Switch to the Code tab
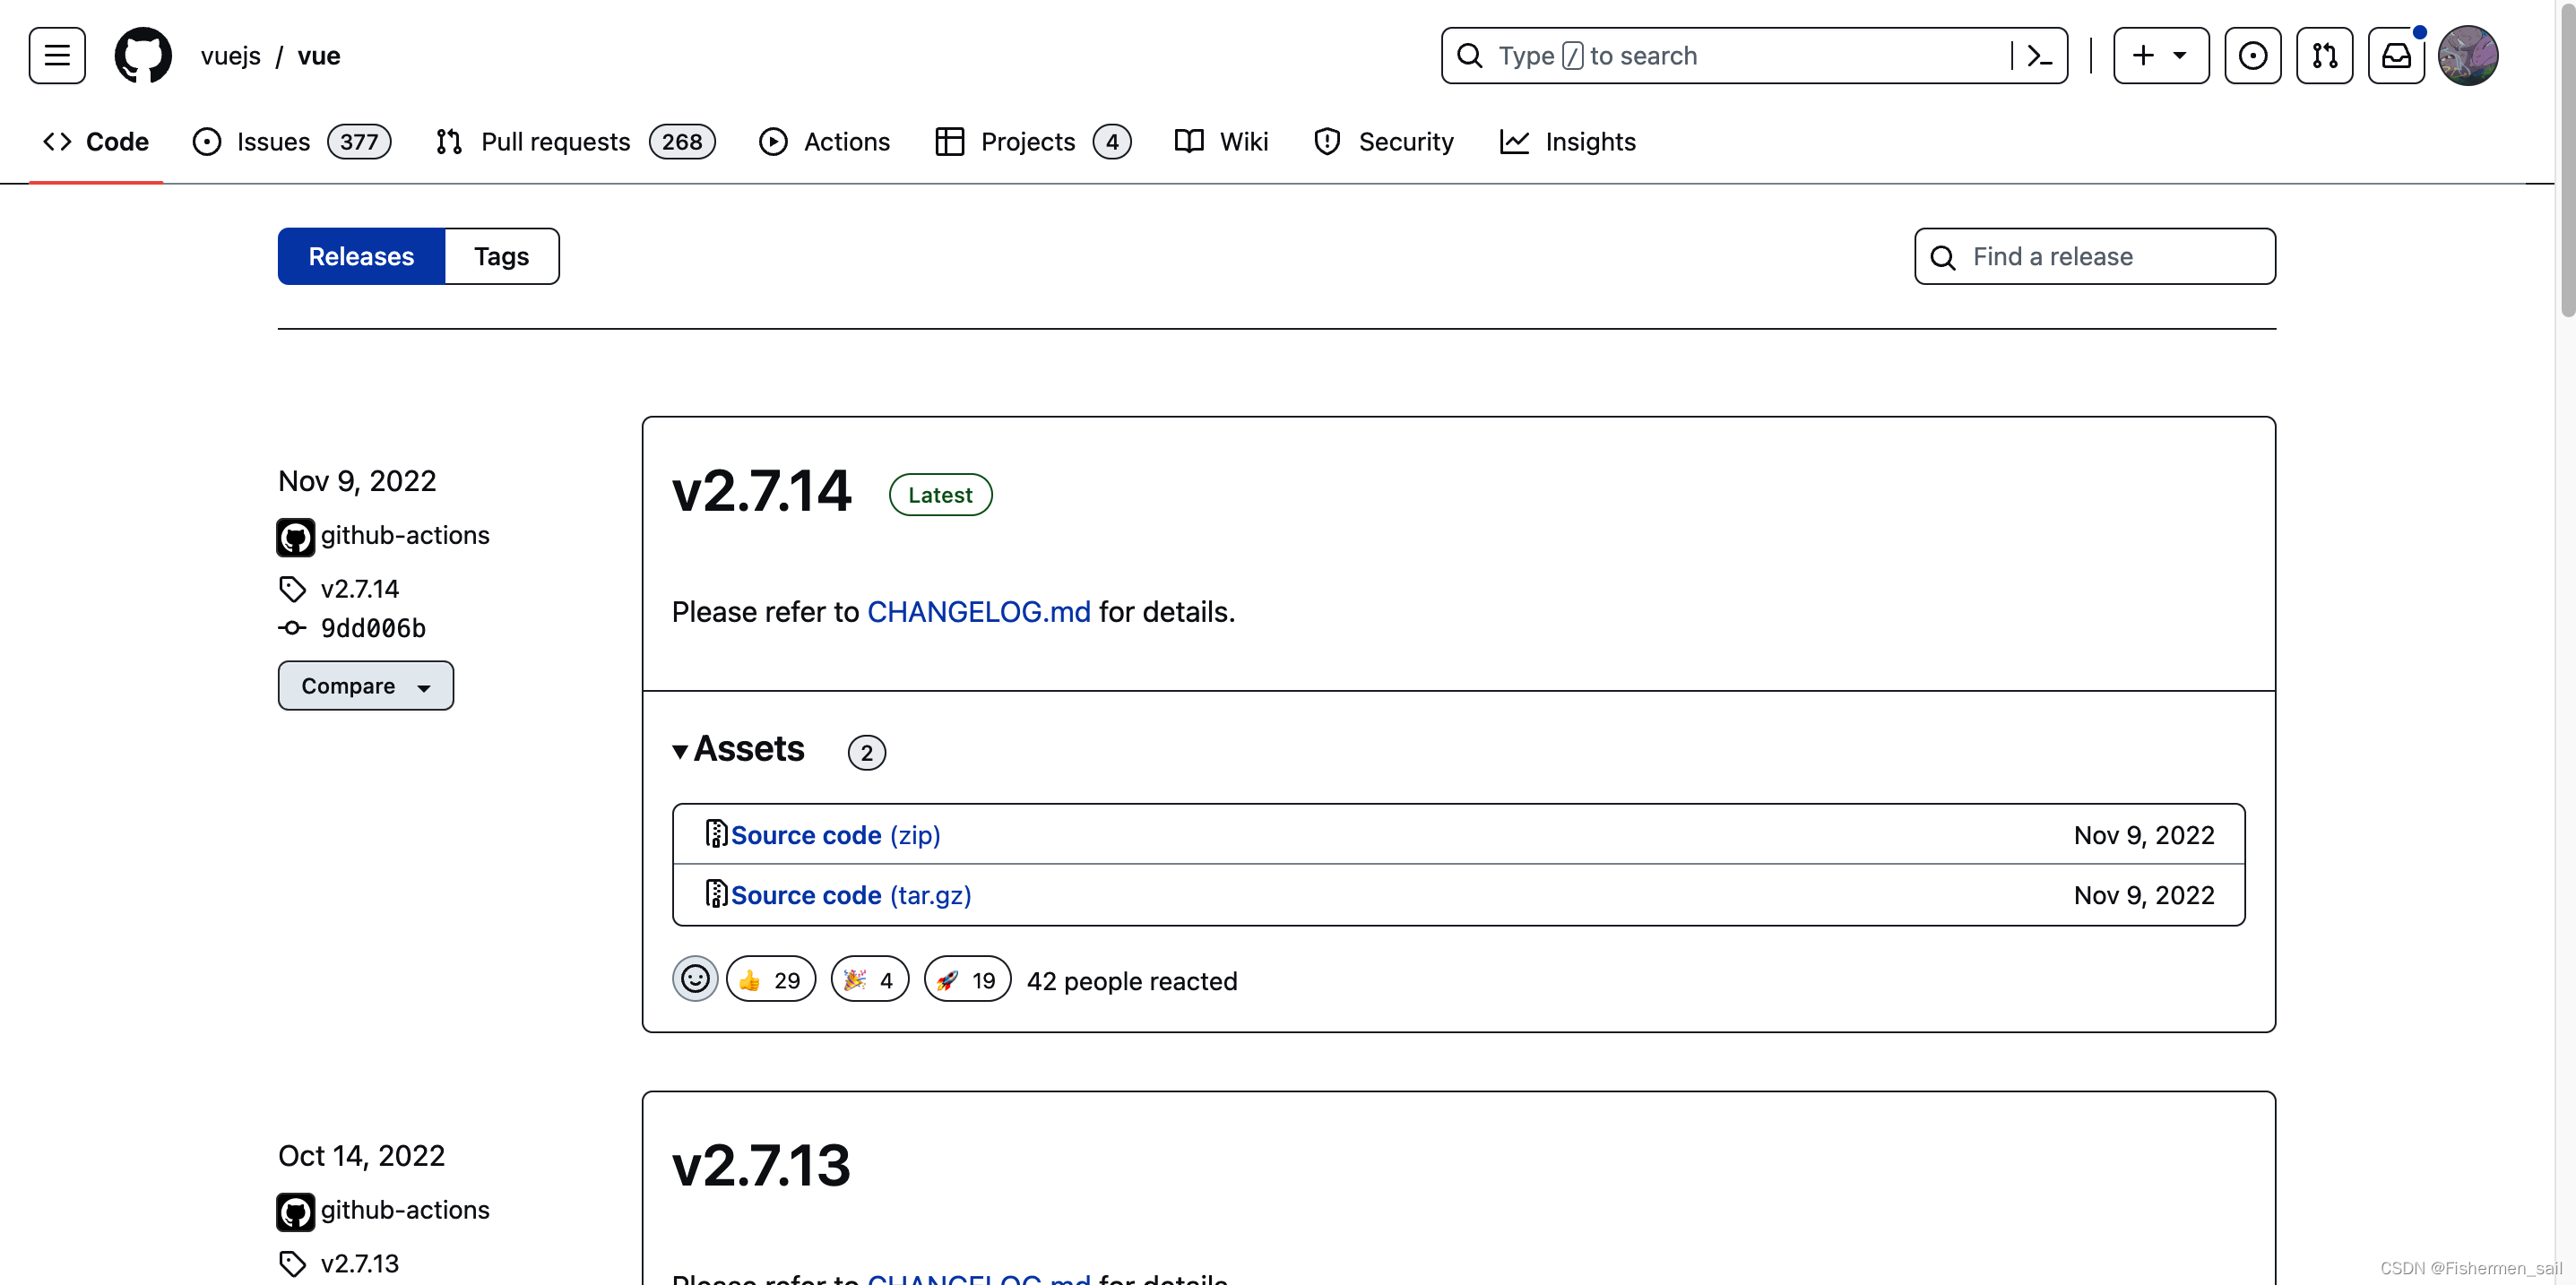The height and width of the screenshot is (1285, 2576). pos(96,142)
